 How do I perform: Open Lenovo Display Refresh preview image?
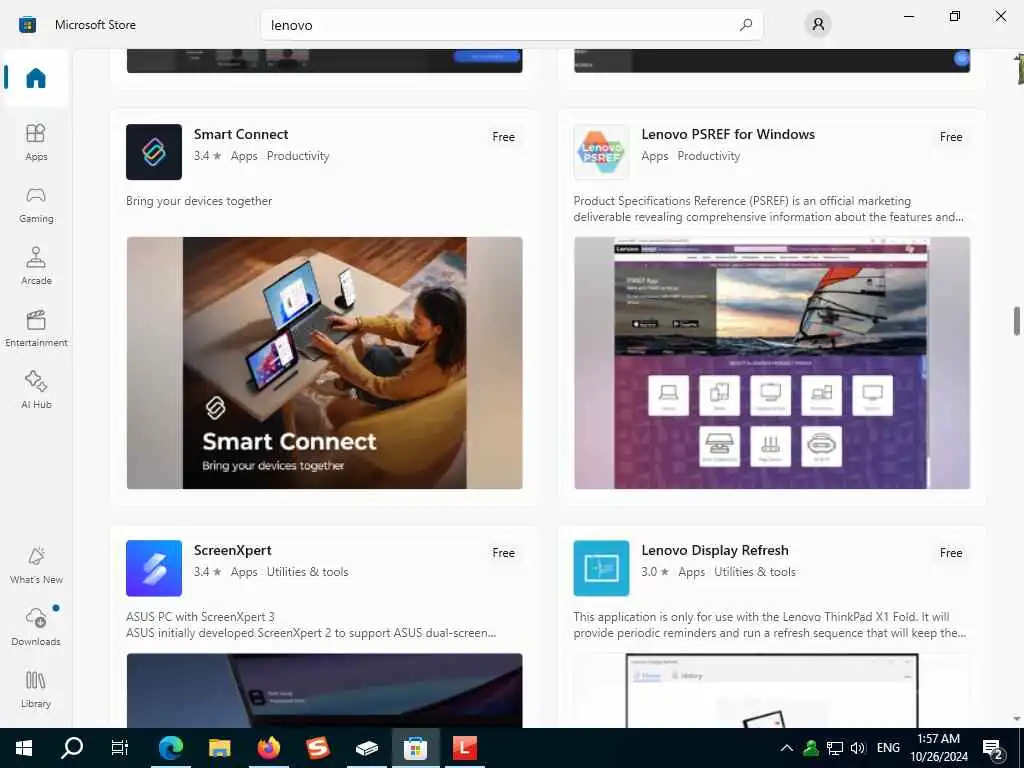772,690
